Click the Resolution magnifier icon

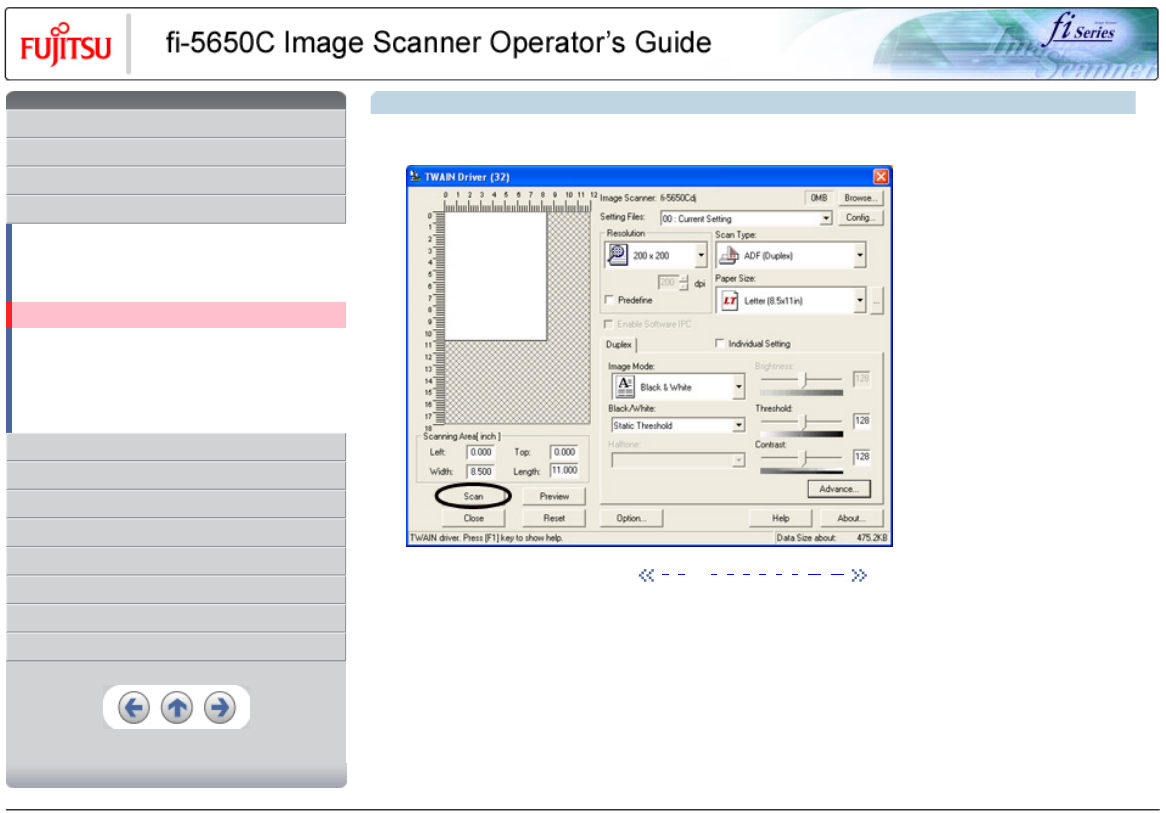point(617,255)
